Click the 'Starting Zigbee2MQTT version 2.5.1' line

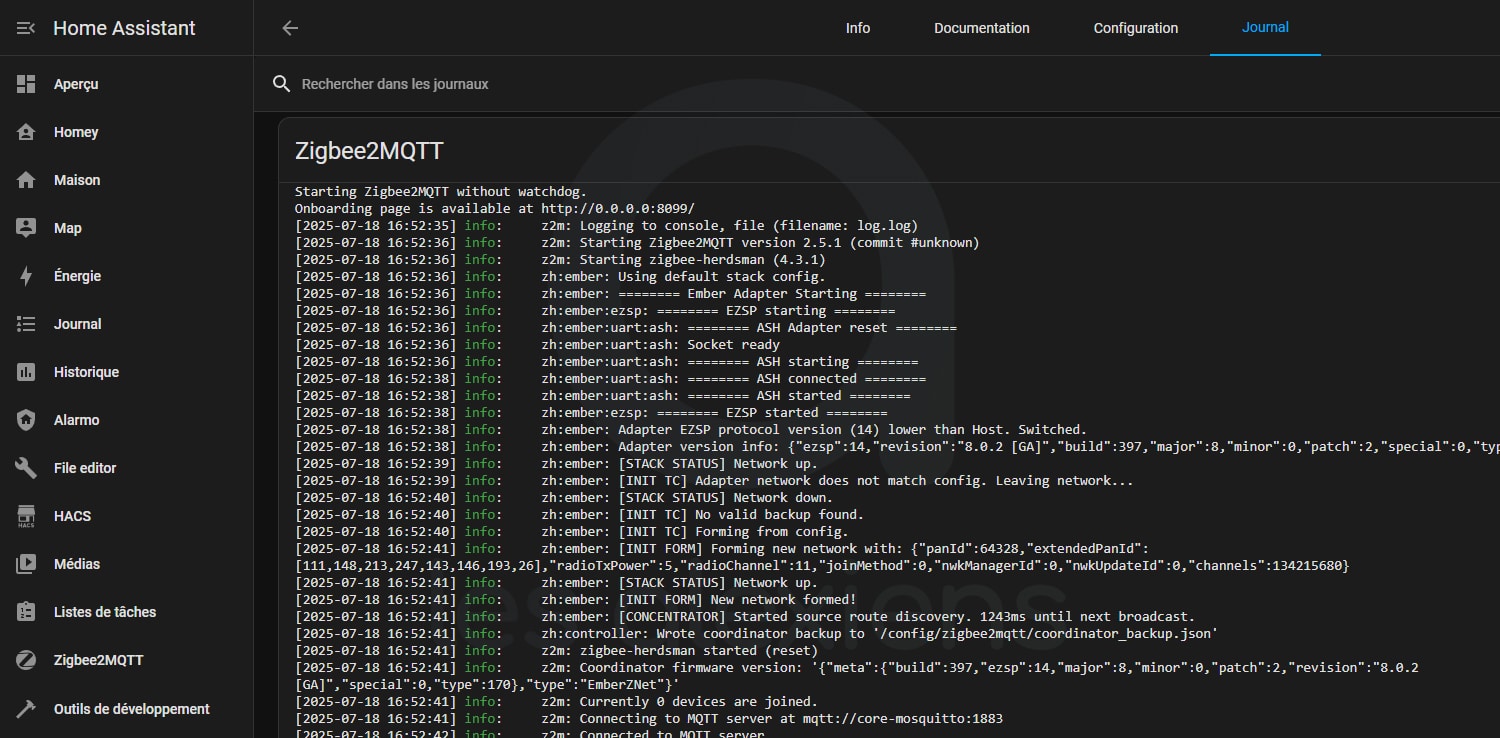[637, 242]
